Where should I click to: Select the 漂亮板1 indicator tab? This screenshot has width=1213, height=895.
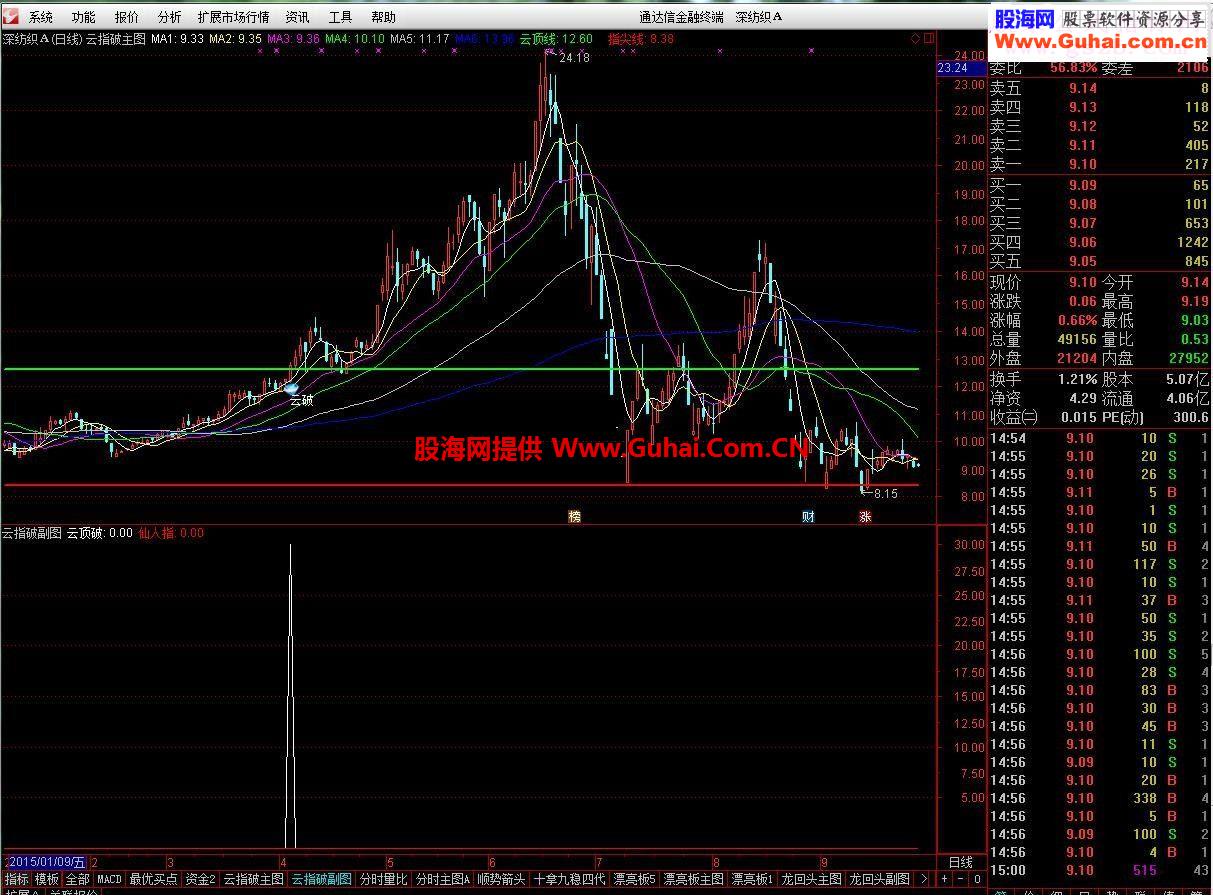(x=752, y=879)
